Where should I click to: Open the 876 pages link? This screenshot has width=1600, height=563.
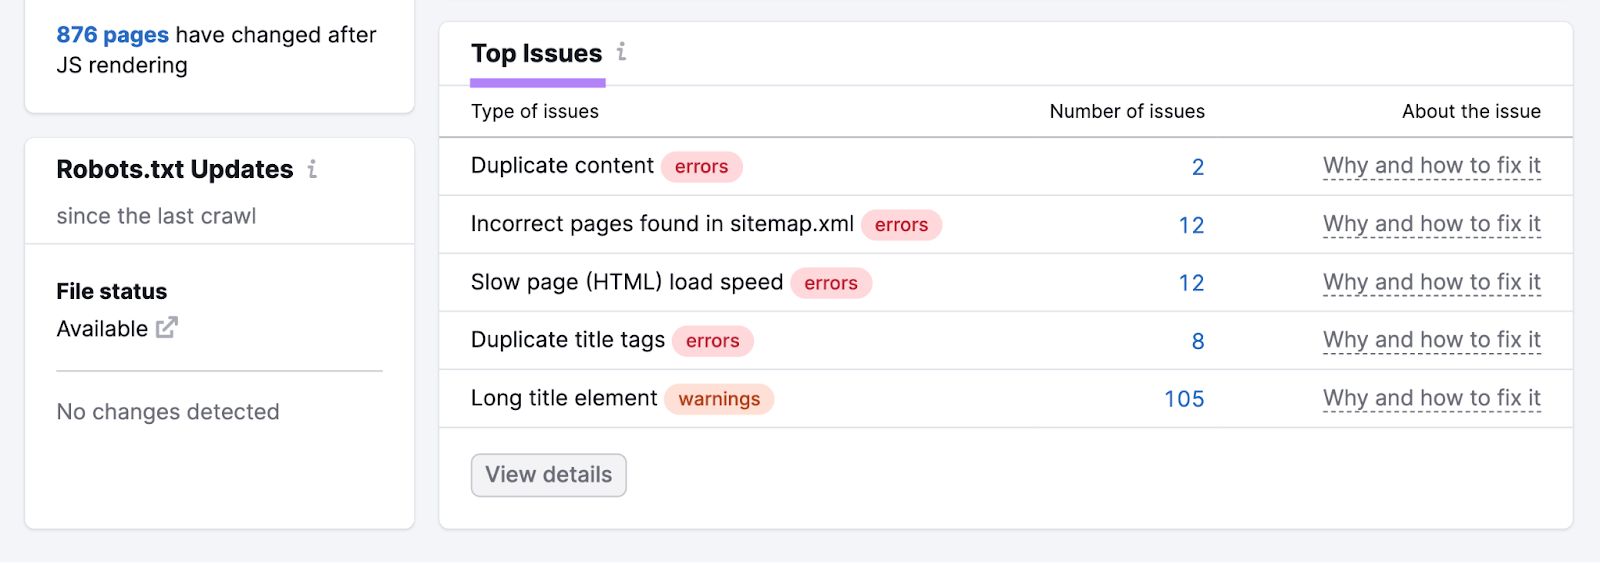point(113,35)
